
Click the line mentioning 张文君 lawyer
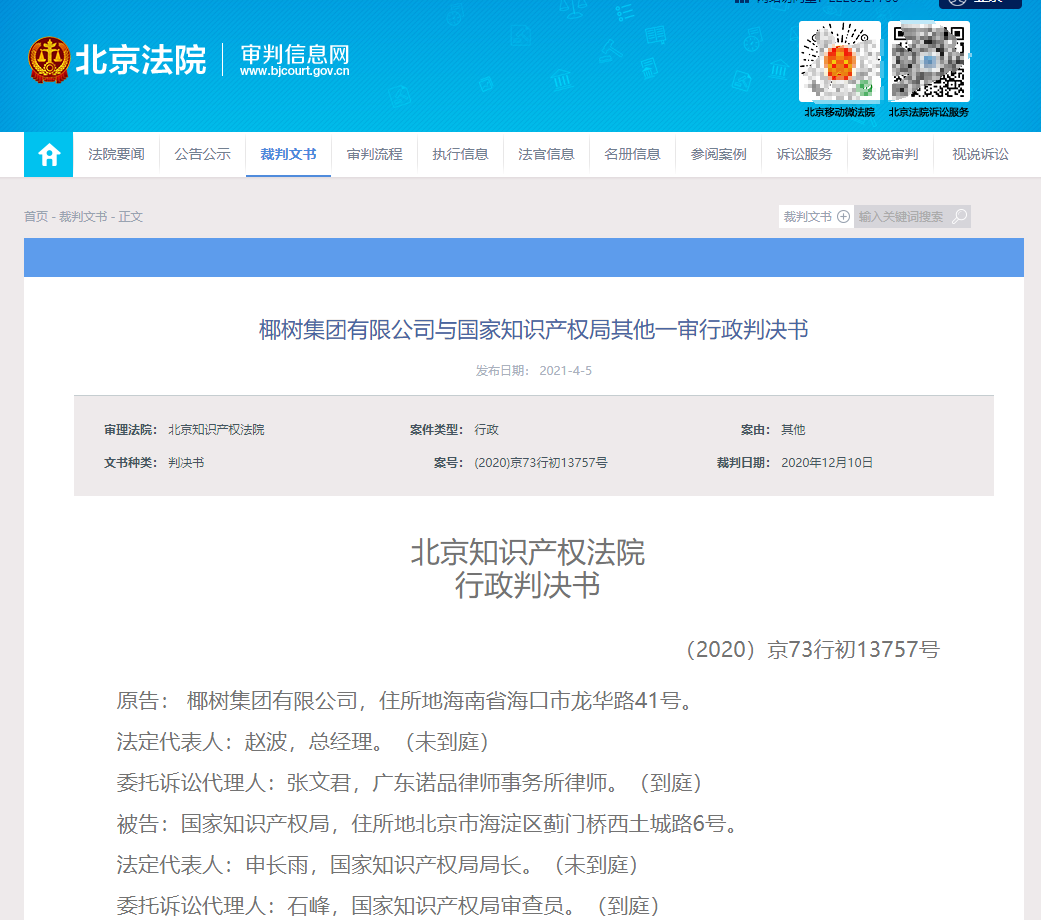click(410, 783)
